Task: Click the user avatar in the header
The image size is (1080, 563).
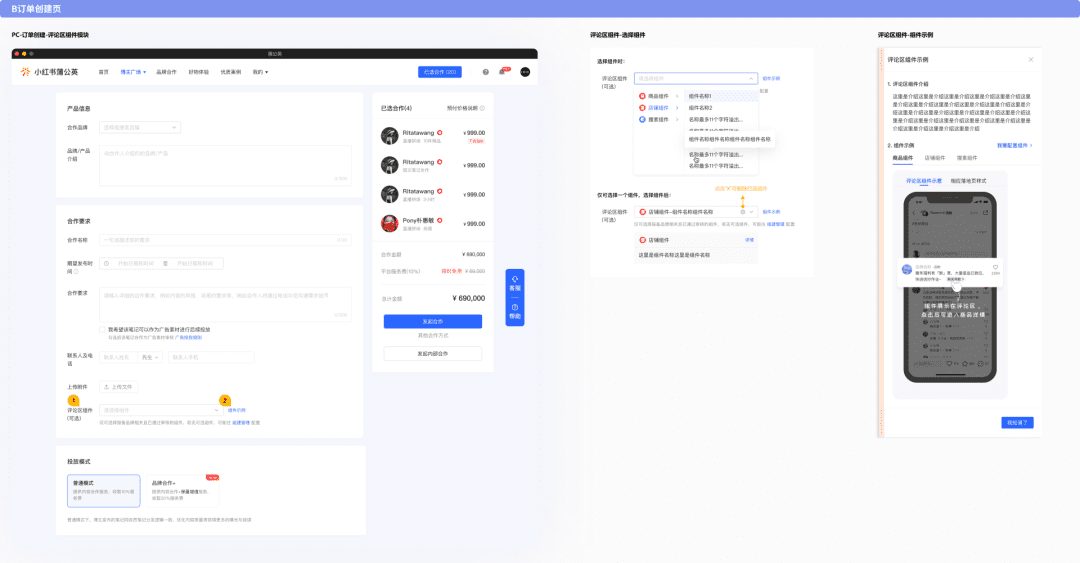Action: (x=525, y=72)
